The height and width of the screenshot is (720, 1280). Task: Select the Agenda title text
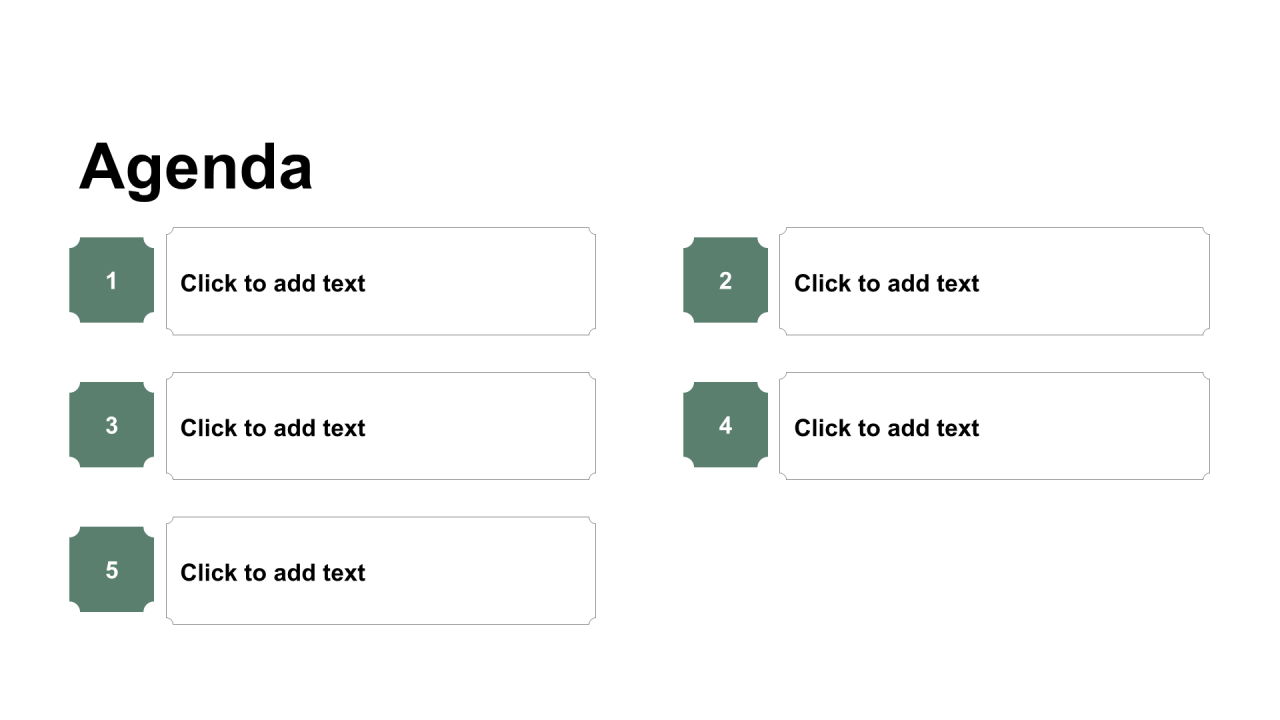[196, 166]
